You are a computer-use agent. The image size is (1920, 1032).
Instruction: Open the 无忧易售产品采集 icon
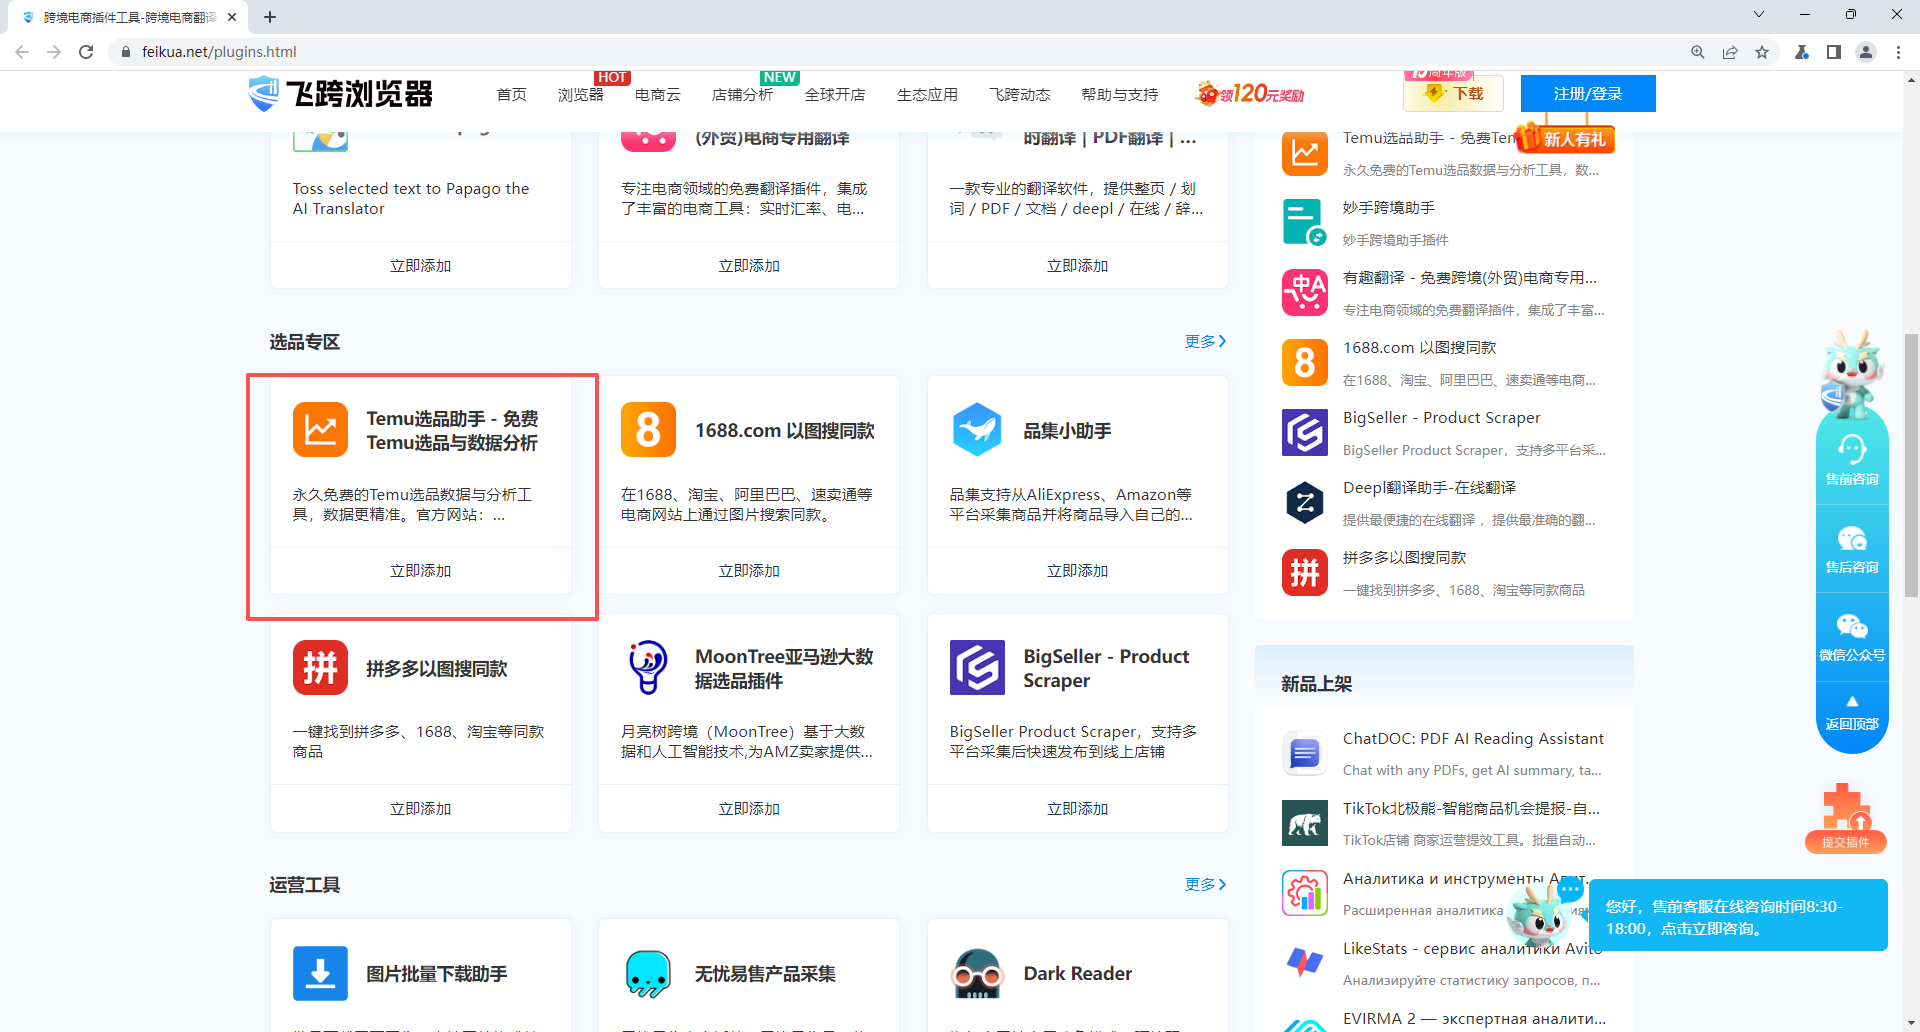[648, 973]
